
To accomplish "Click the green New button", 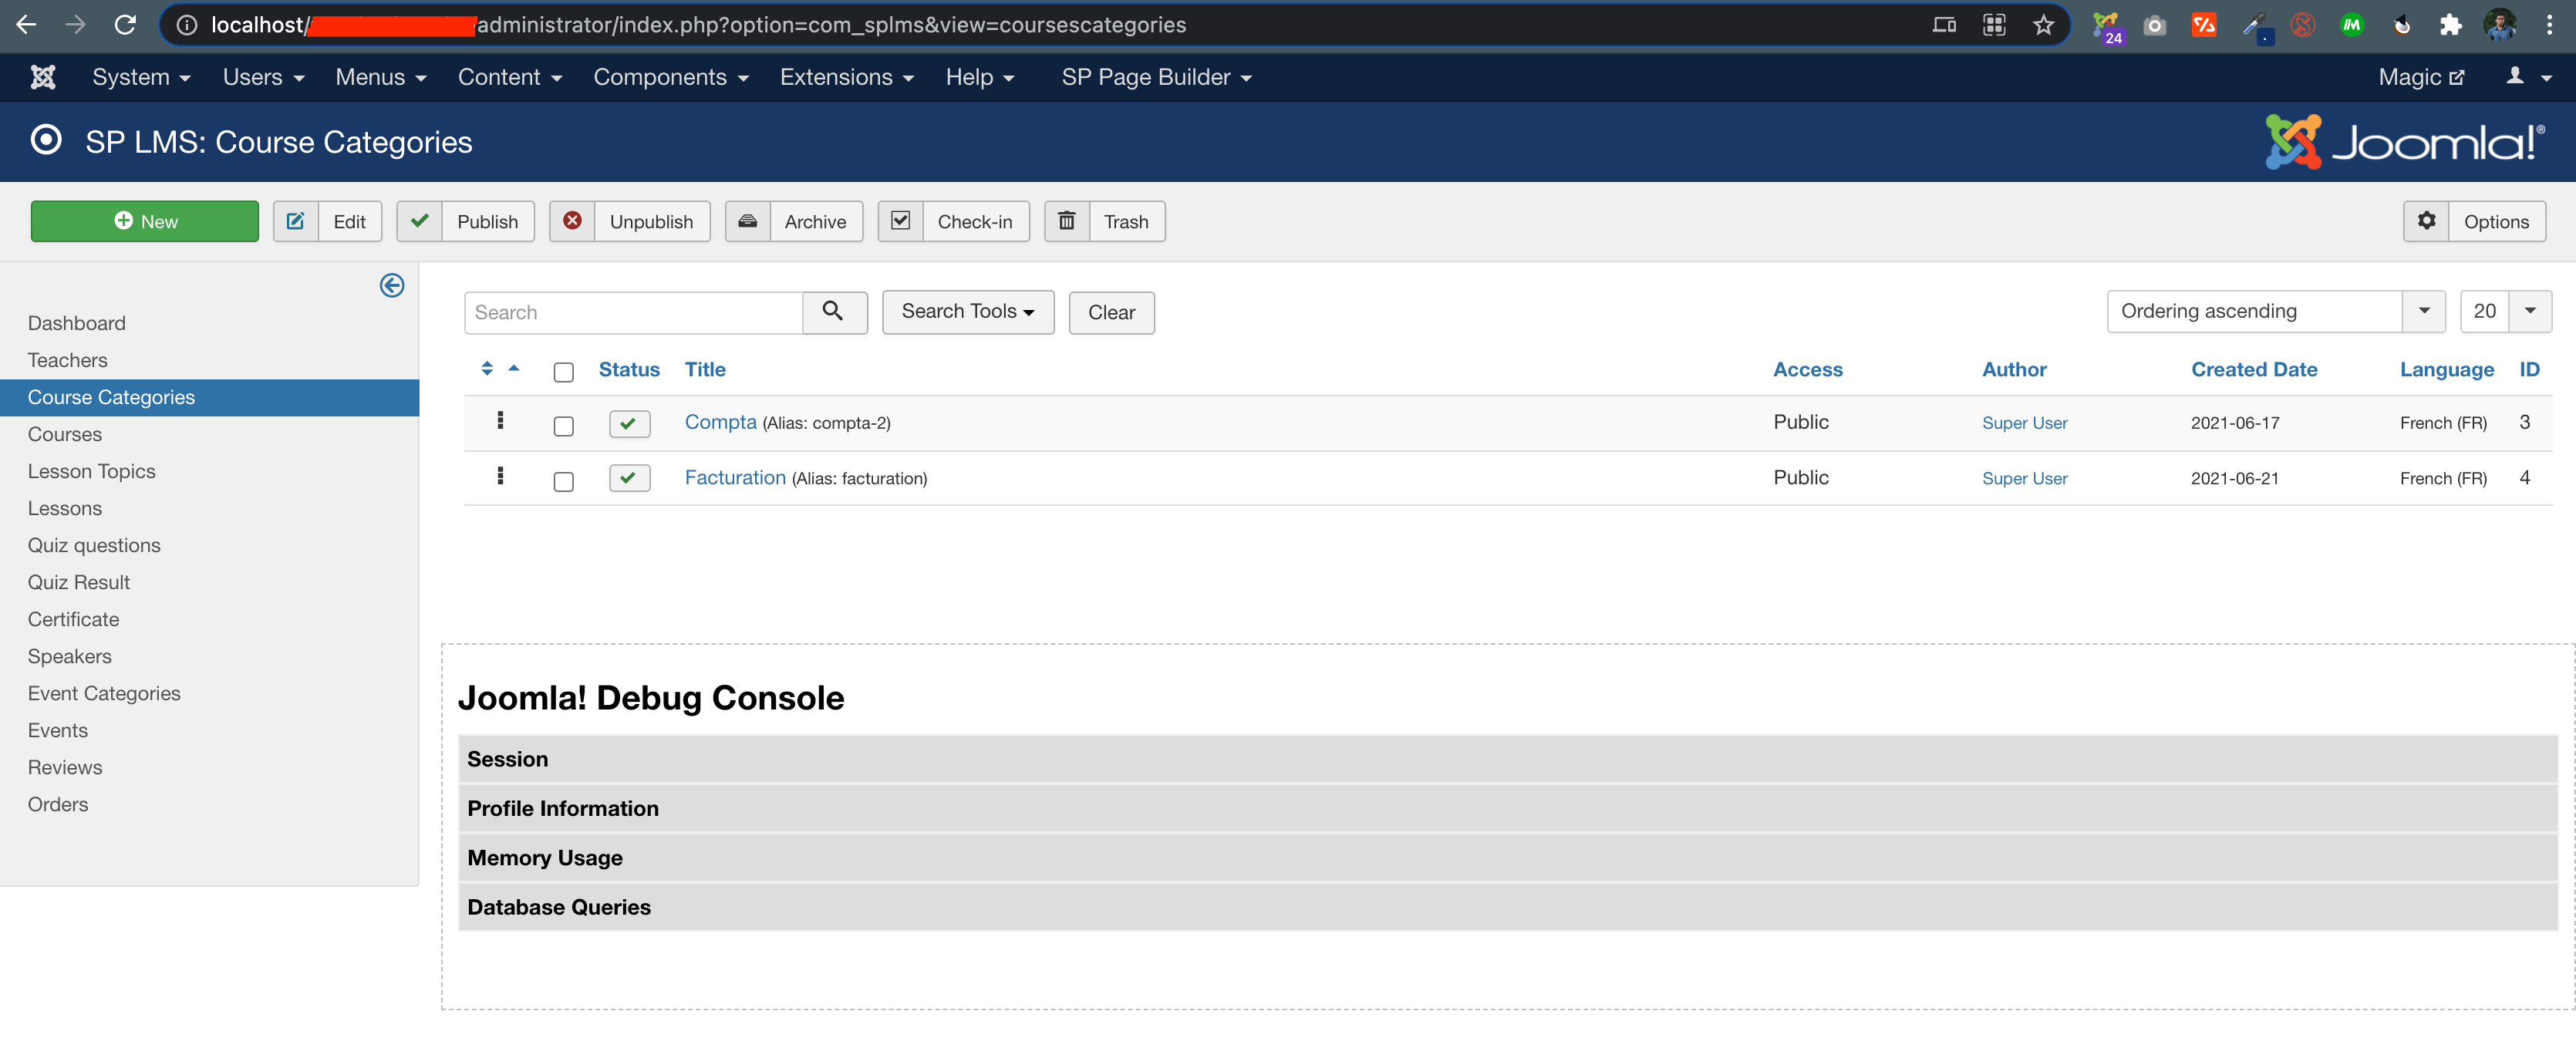I will 145,221.
